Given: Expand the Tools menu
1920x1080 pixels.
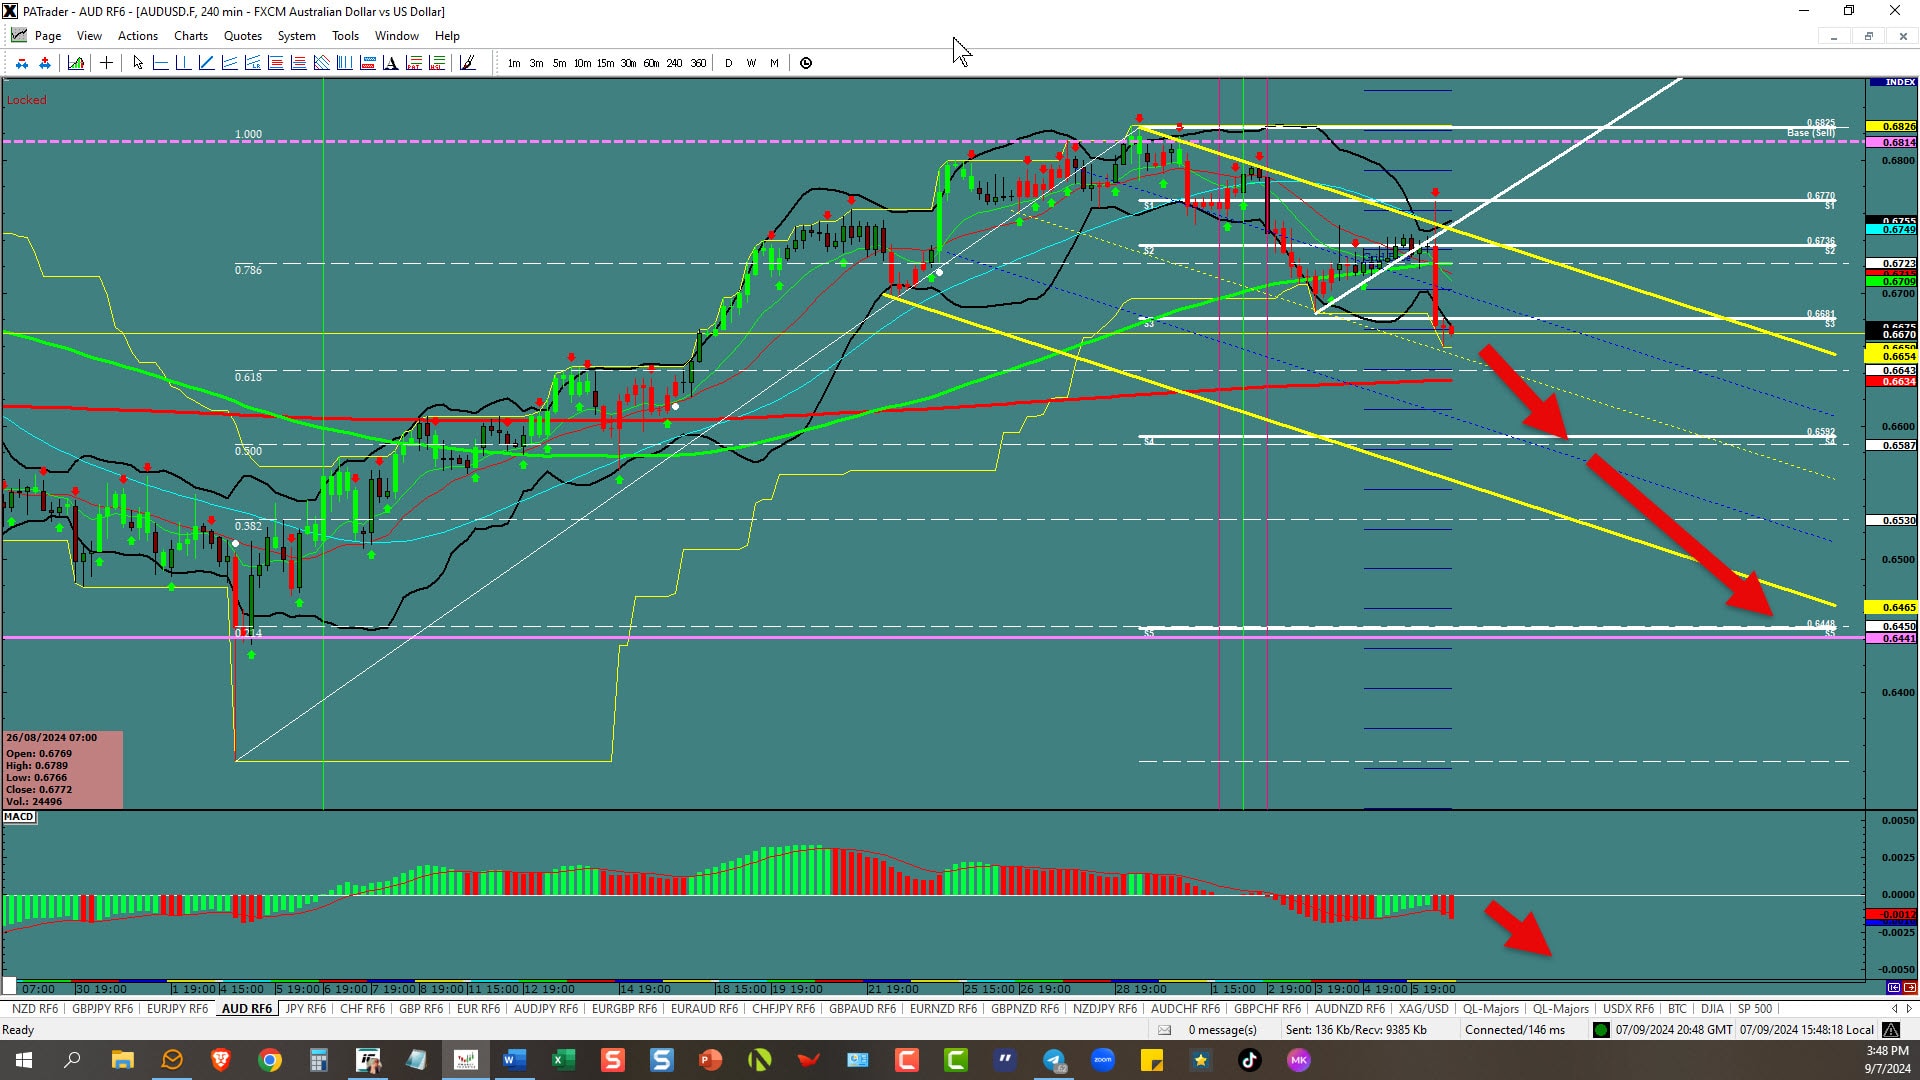Looking at the screenshot, I should pos(345,36).
